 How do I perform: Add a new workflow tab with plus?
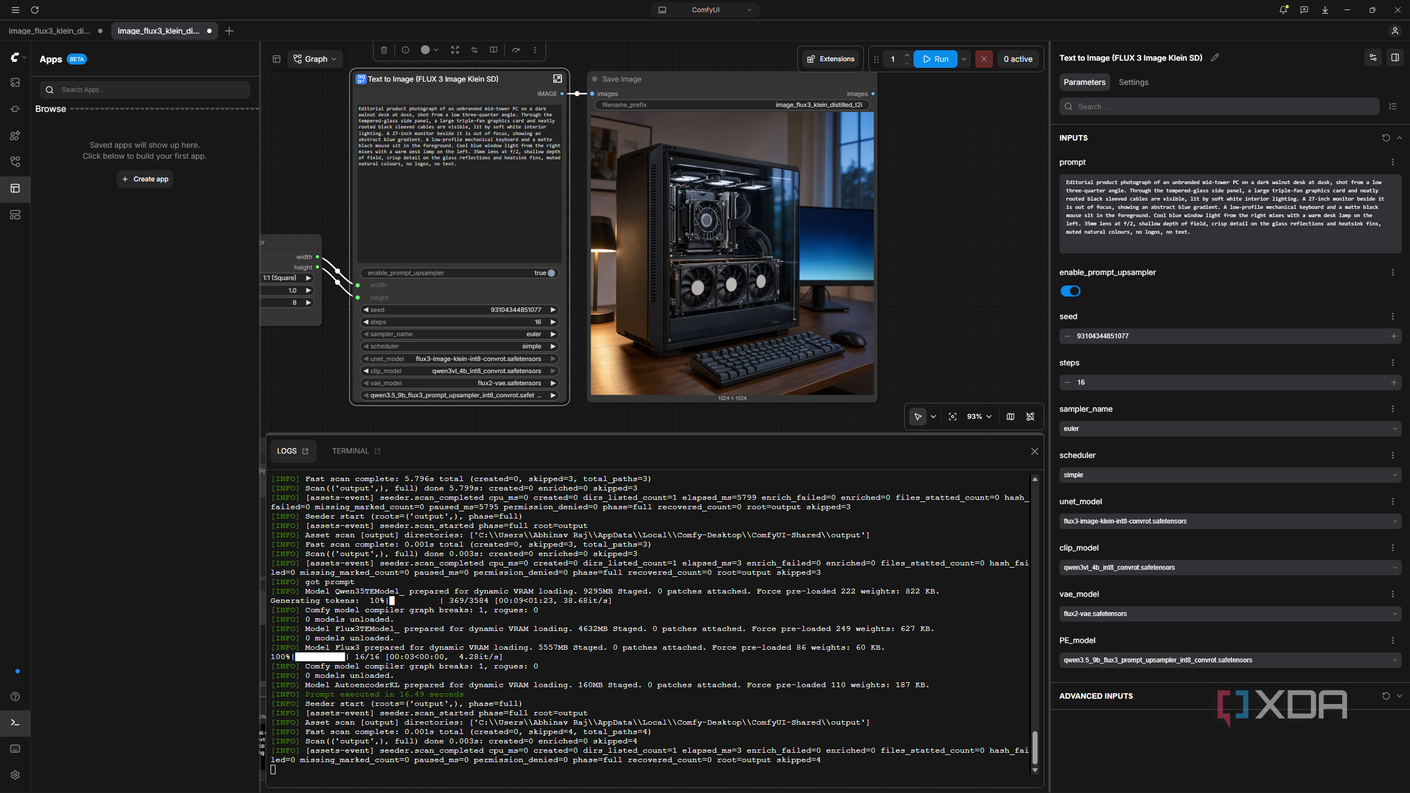point(229,31)
